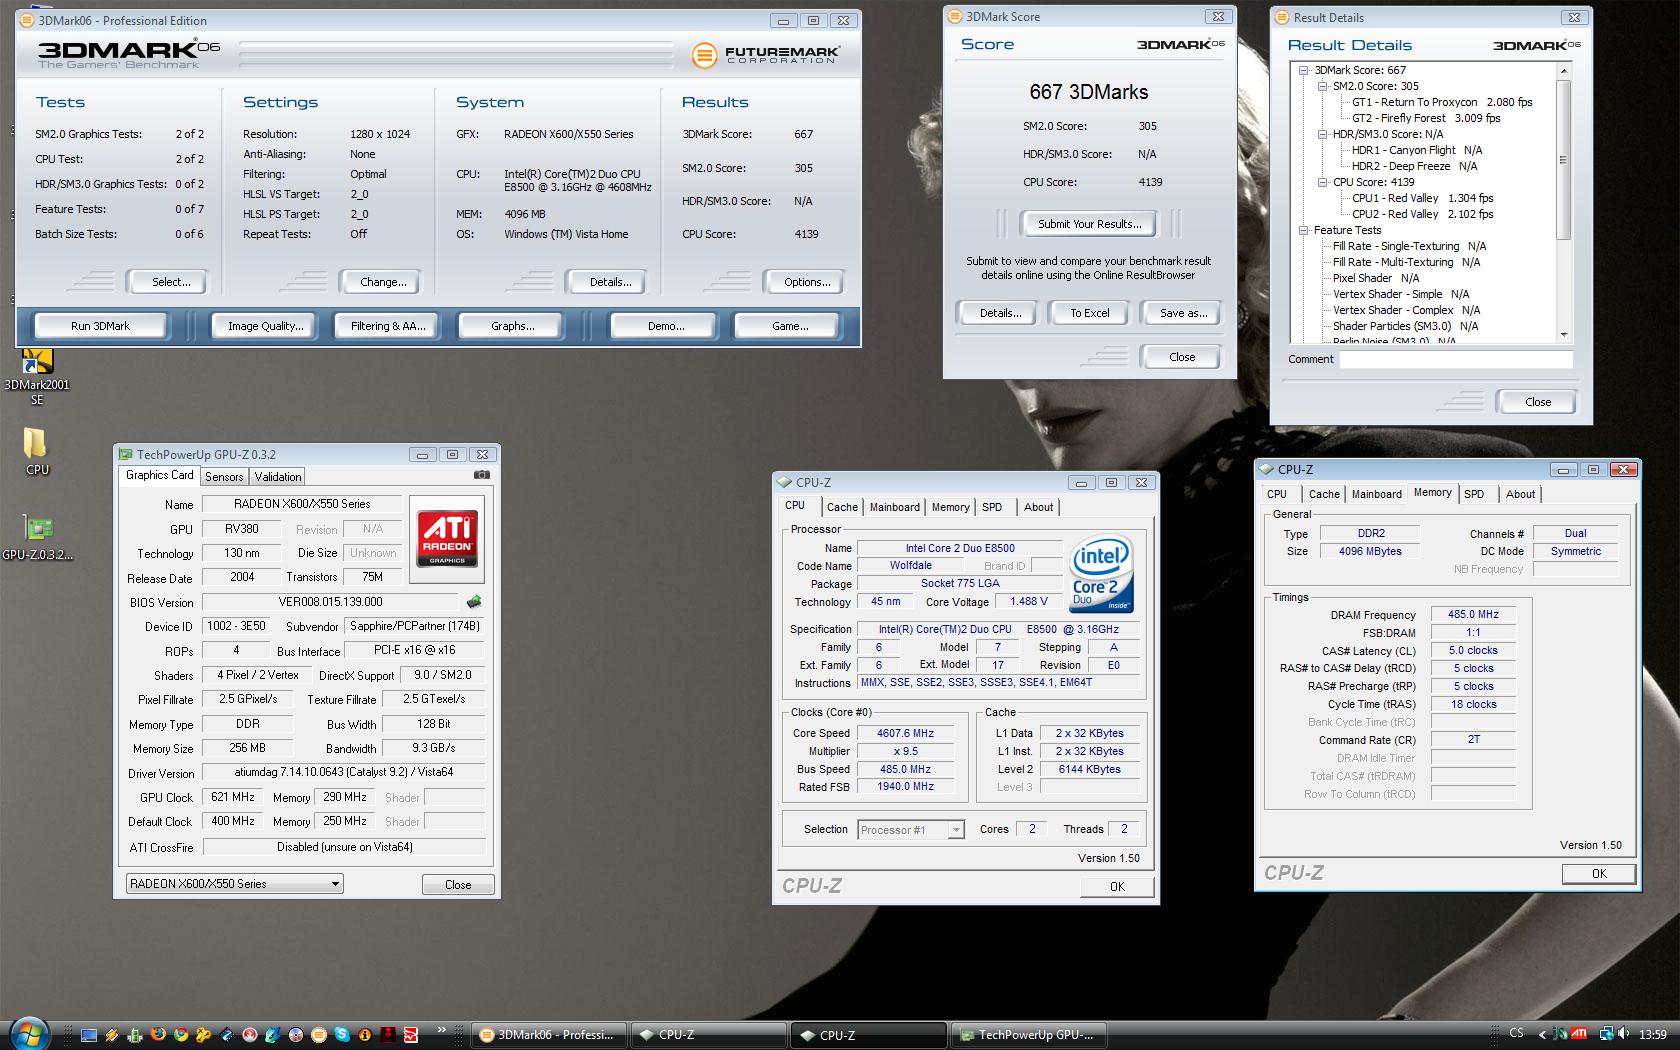Click the Close button in GPU-Z
Screen dimensions: 1680x1050
click(x=458, y=885)
